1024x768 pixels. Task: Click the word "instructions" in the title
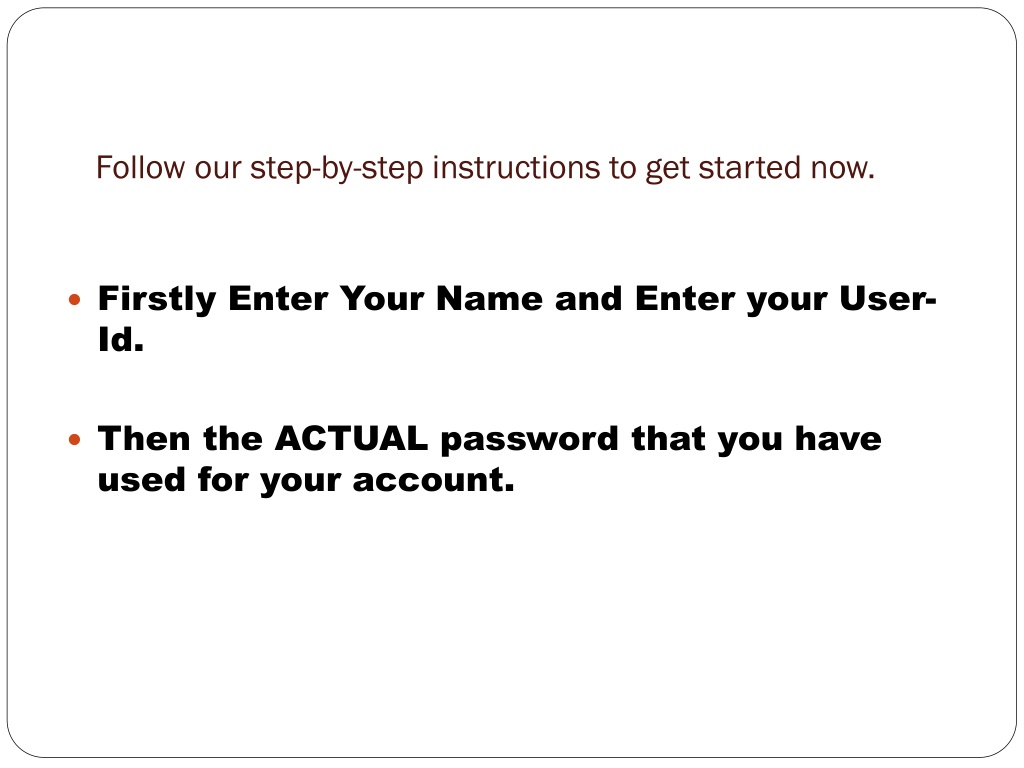516,168
